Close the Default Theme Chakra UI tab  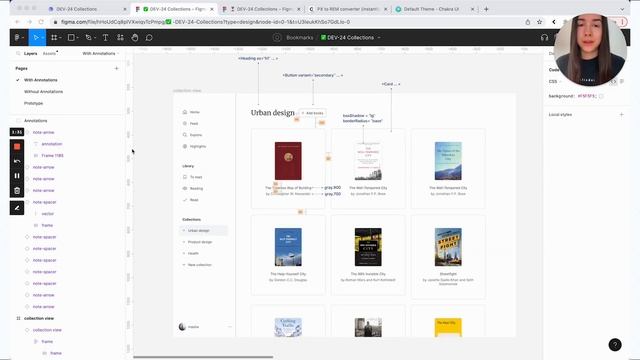[x=472, y=9]
